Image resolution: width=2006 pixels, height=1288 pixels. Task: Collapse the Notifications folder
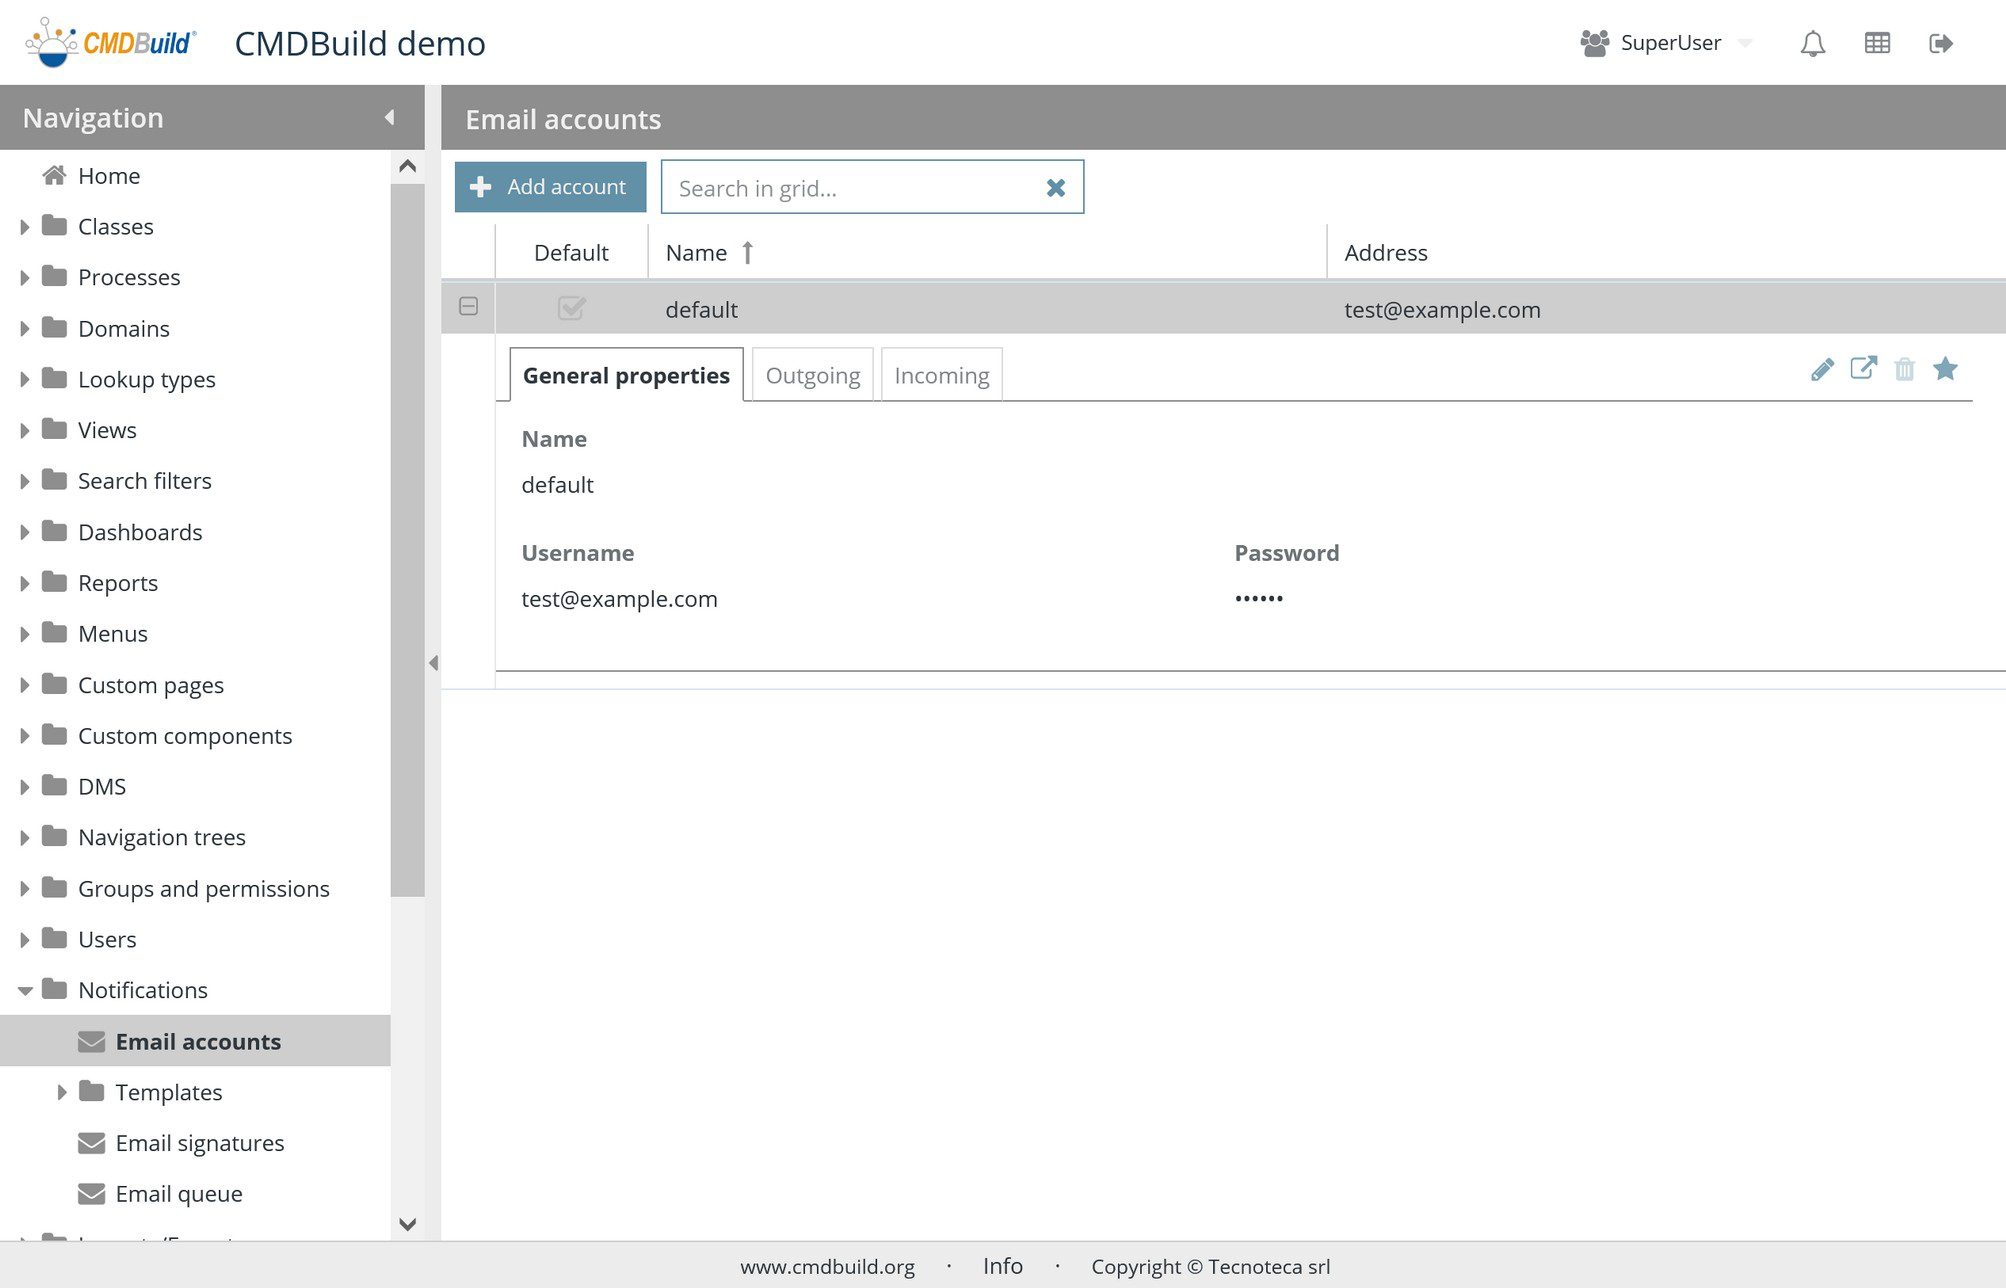(x=24, y=990)
